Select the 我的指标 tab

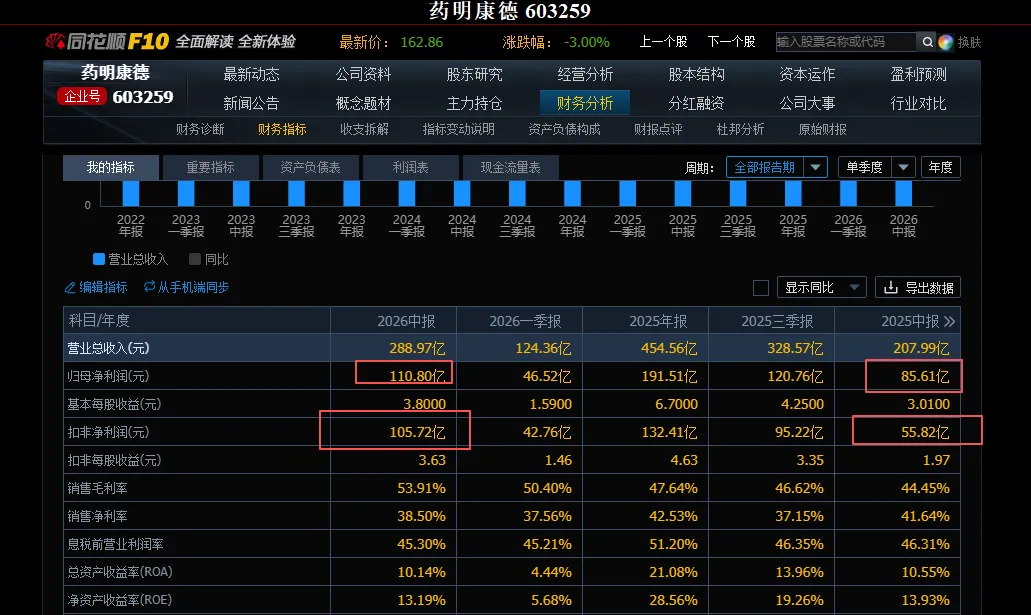(110, 168)
